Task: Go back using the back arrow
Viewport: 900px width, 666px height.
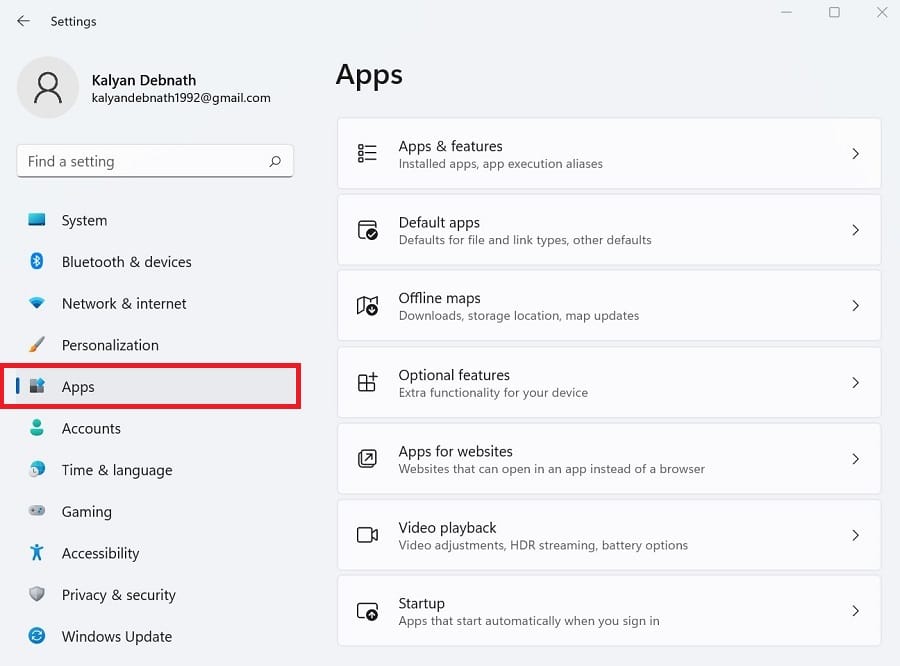Action: [23, 21]
